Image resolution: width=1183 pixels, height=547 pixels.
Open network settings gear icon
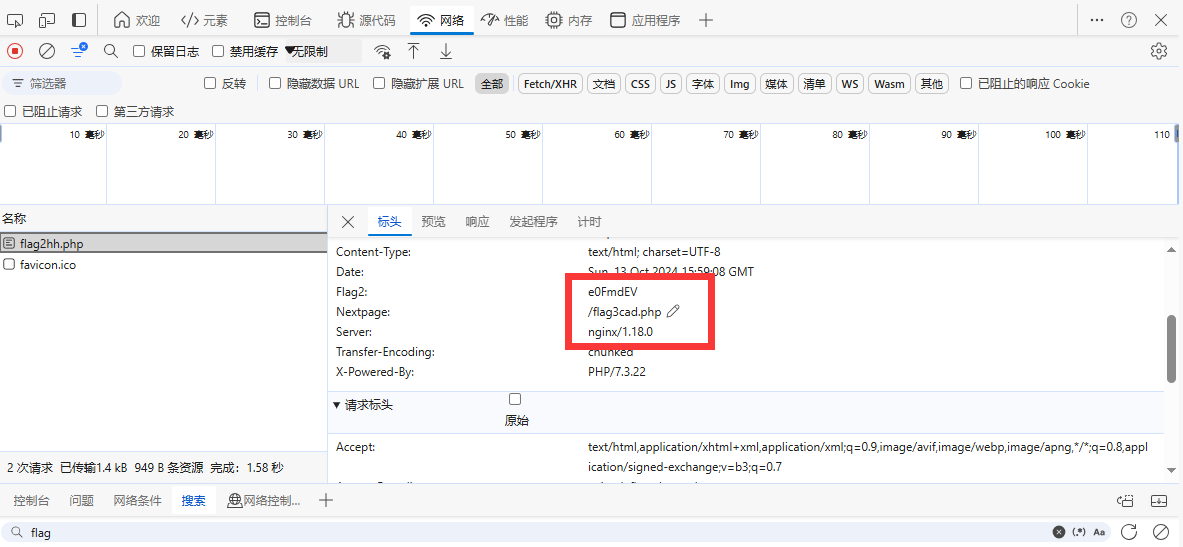1159,51
